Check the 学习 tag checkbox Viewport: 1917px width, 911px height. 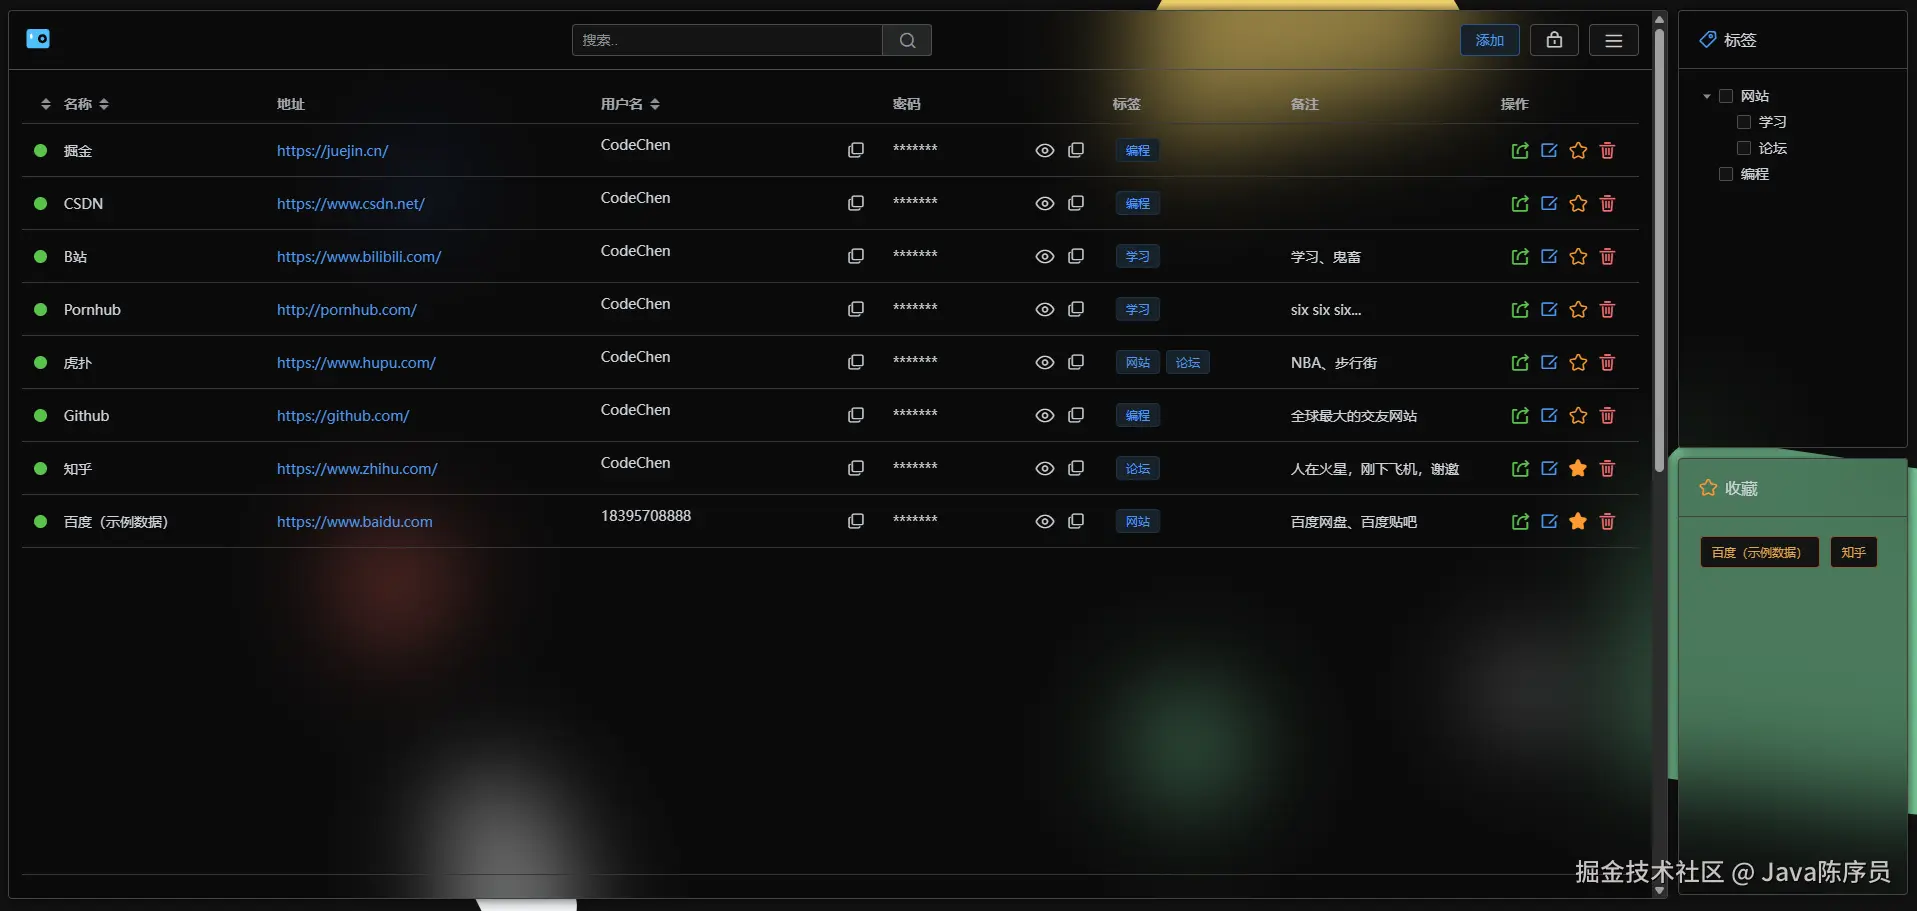(x=1744, y=122)
